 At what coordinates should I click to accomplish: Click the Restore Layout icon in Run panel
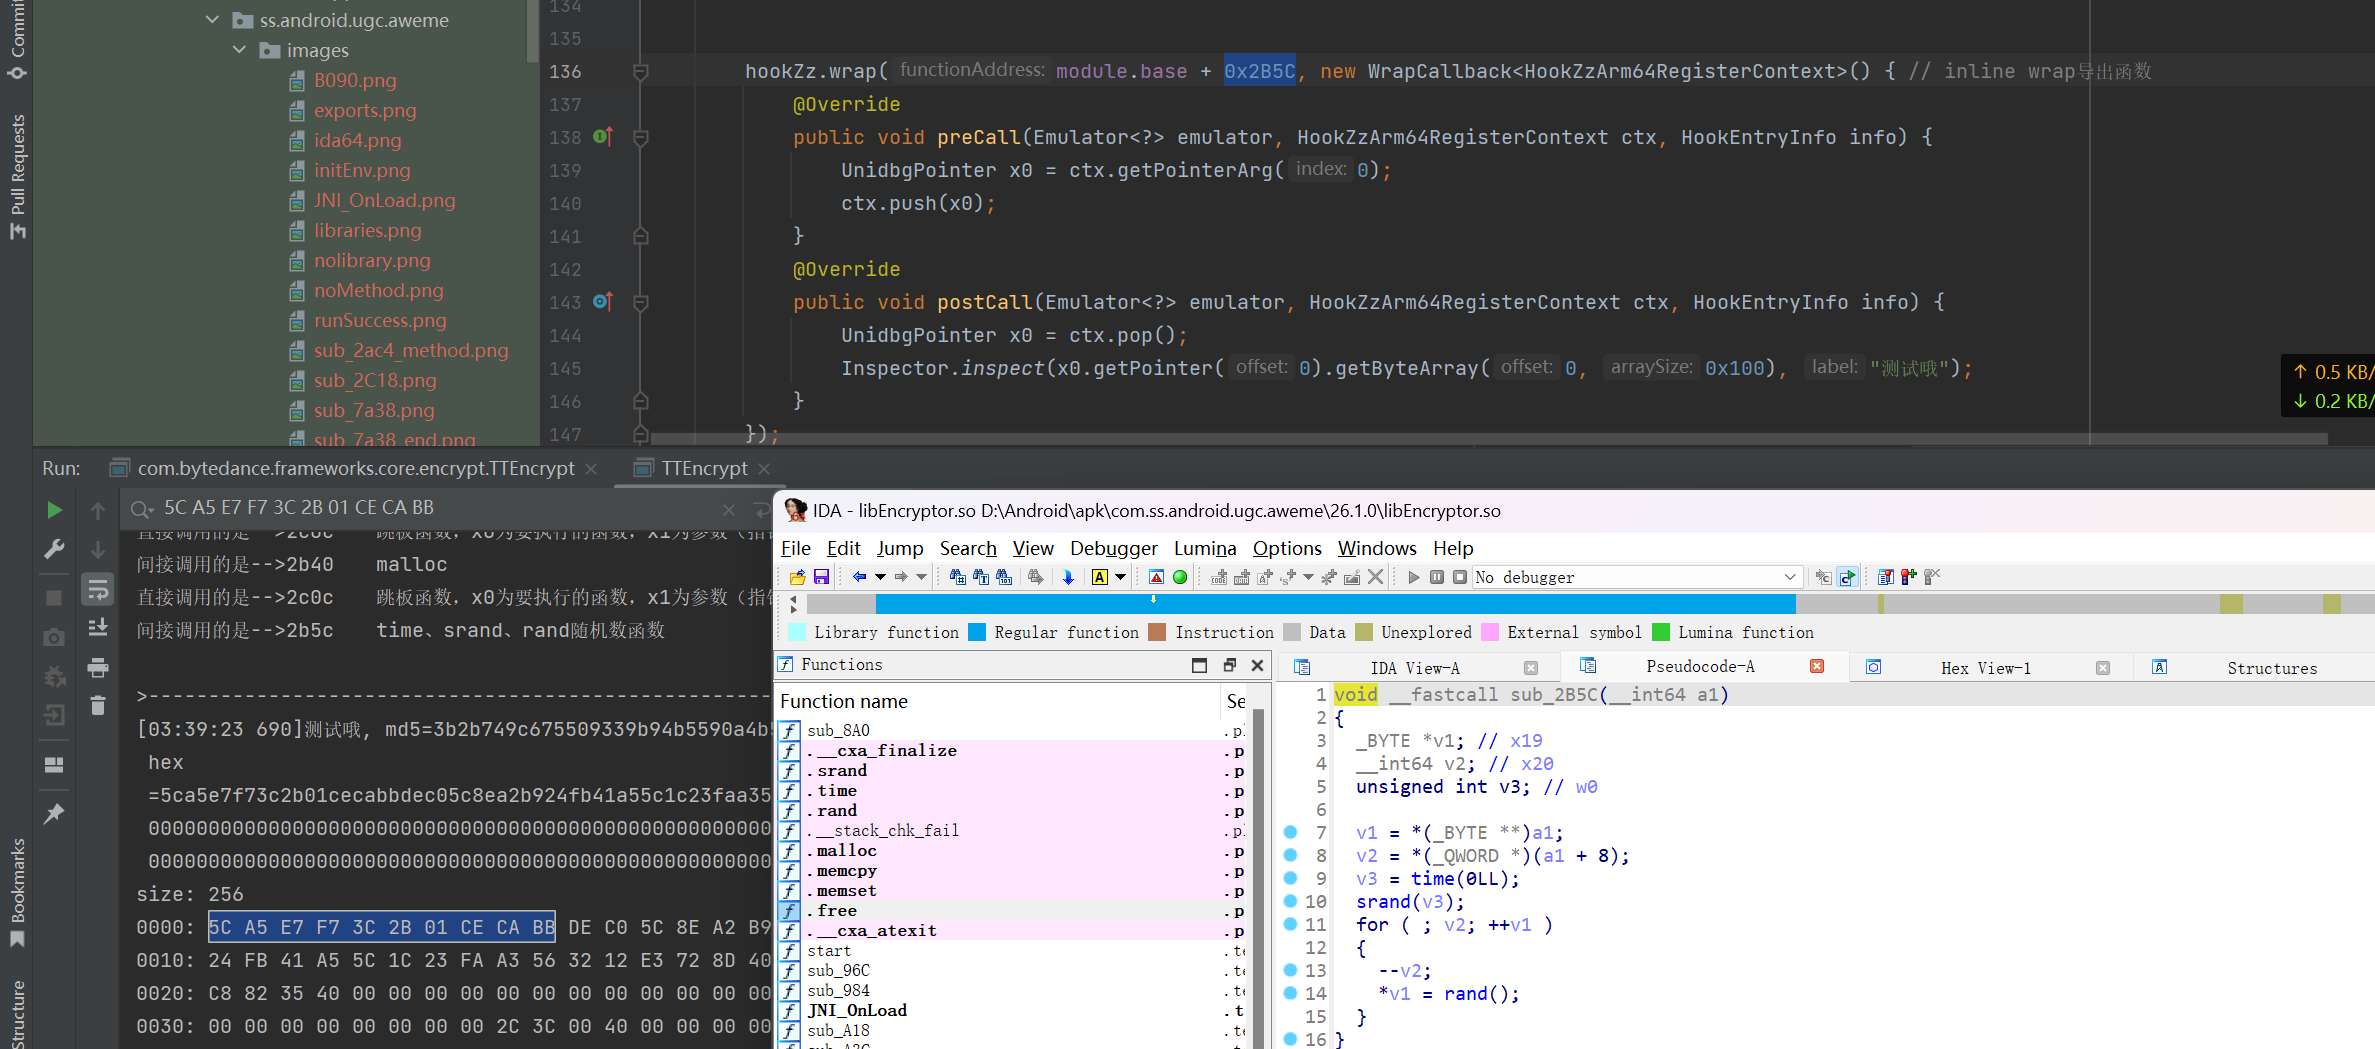click(x=54, y=765)
